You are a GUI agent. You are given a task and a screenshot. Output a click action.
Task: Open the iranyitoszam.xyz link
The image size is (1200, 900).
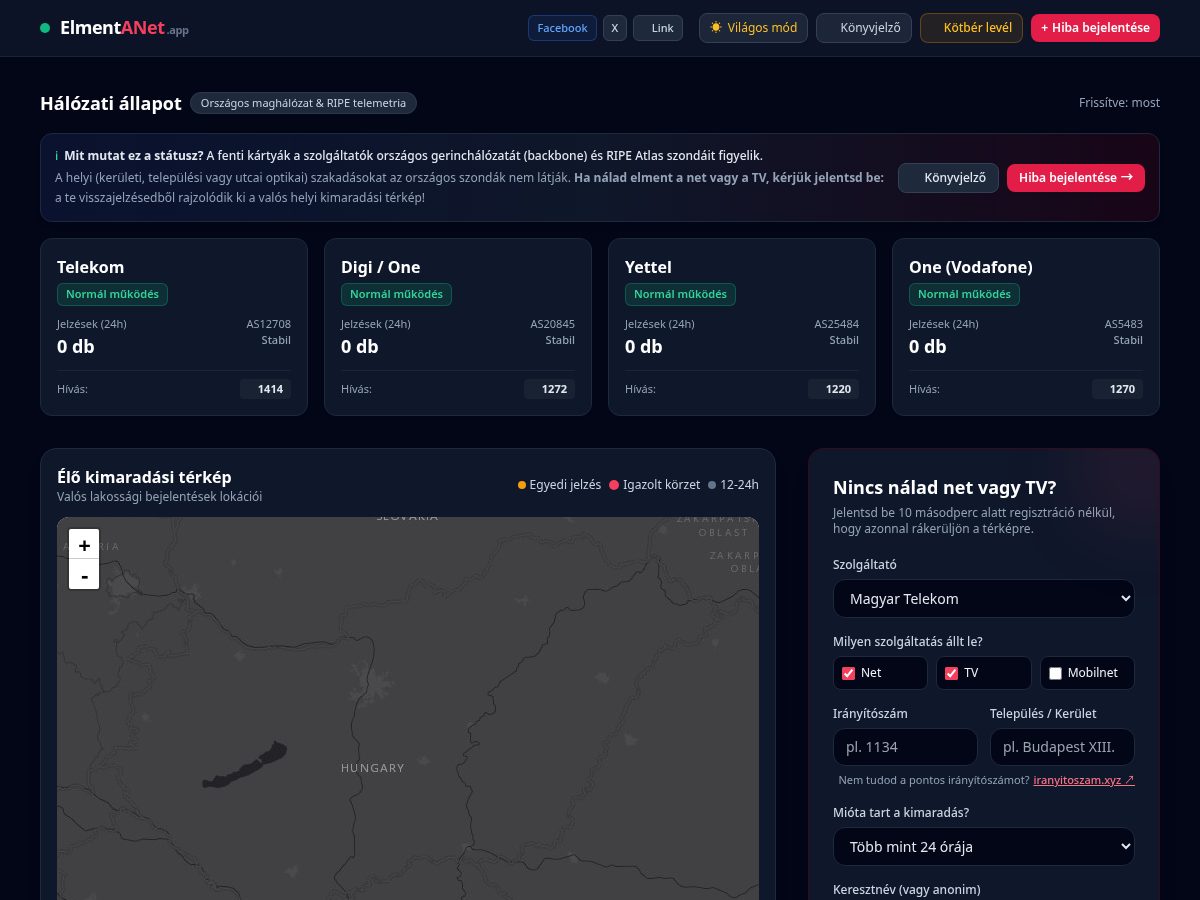tap(1084, 780)
